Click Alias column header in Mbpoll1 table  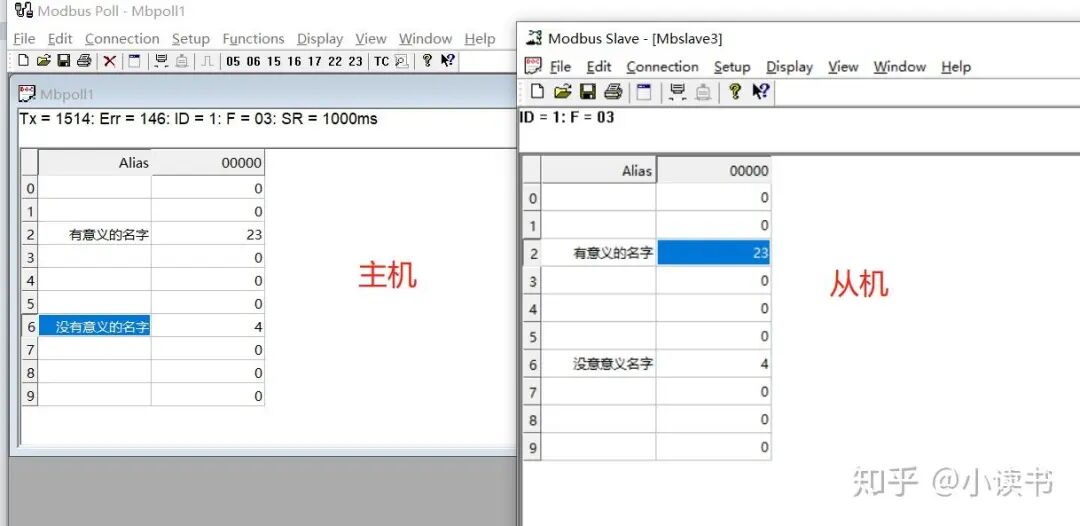95,163
